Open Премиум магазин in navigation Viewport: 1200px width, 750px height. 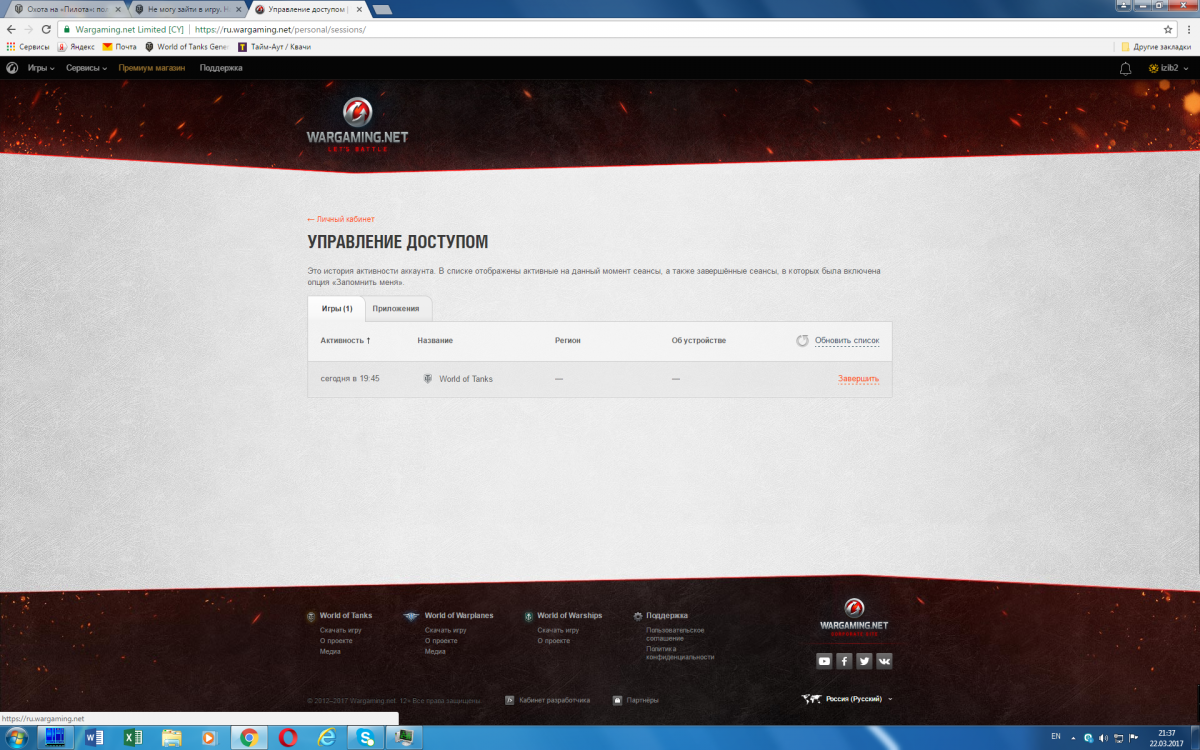[x=151, y=68]
